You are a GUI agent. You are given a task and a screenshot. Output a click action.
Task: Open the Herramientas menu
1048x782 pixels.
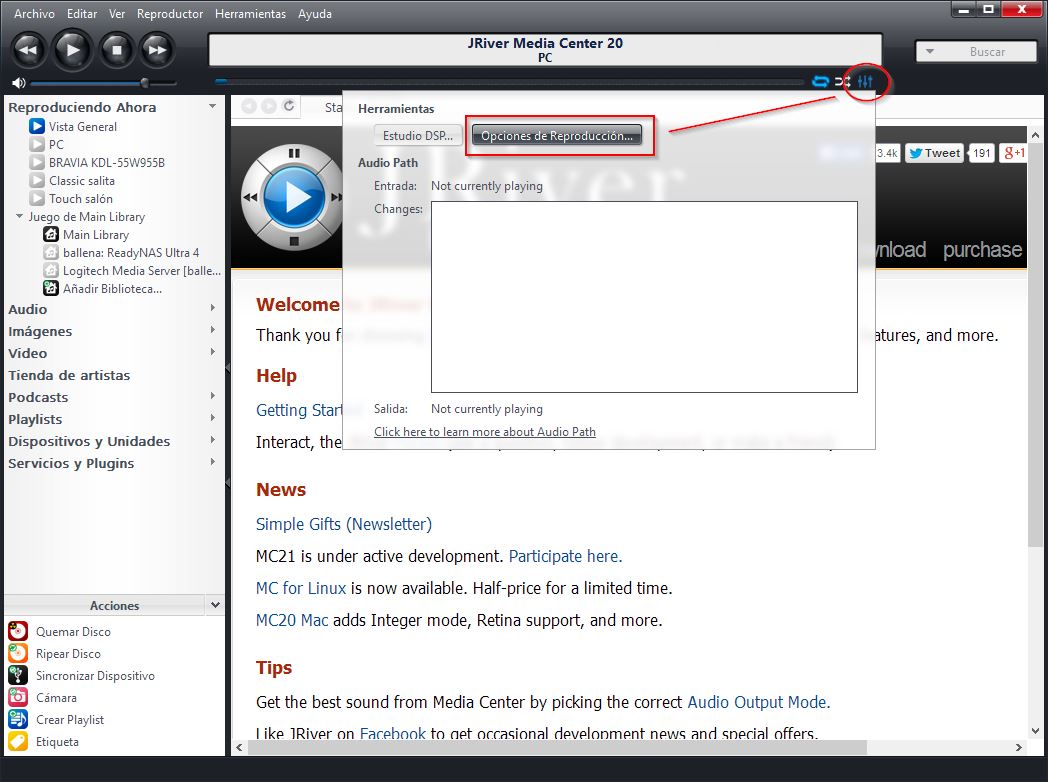250,14
